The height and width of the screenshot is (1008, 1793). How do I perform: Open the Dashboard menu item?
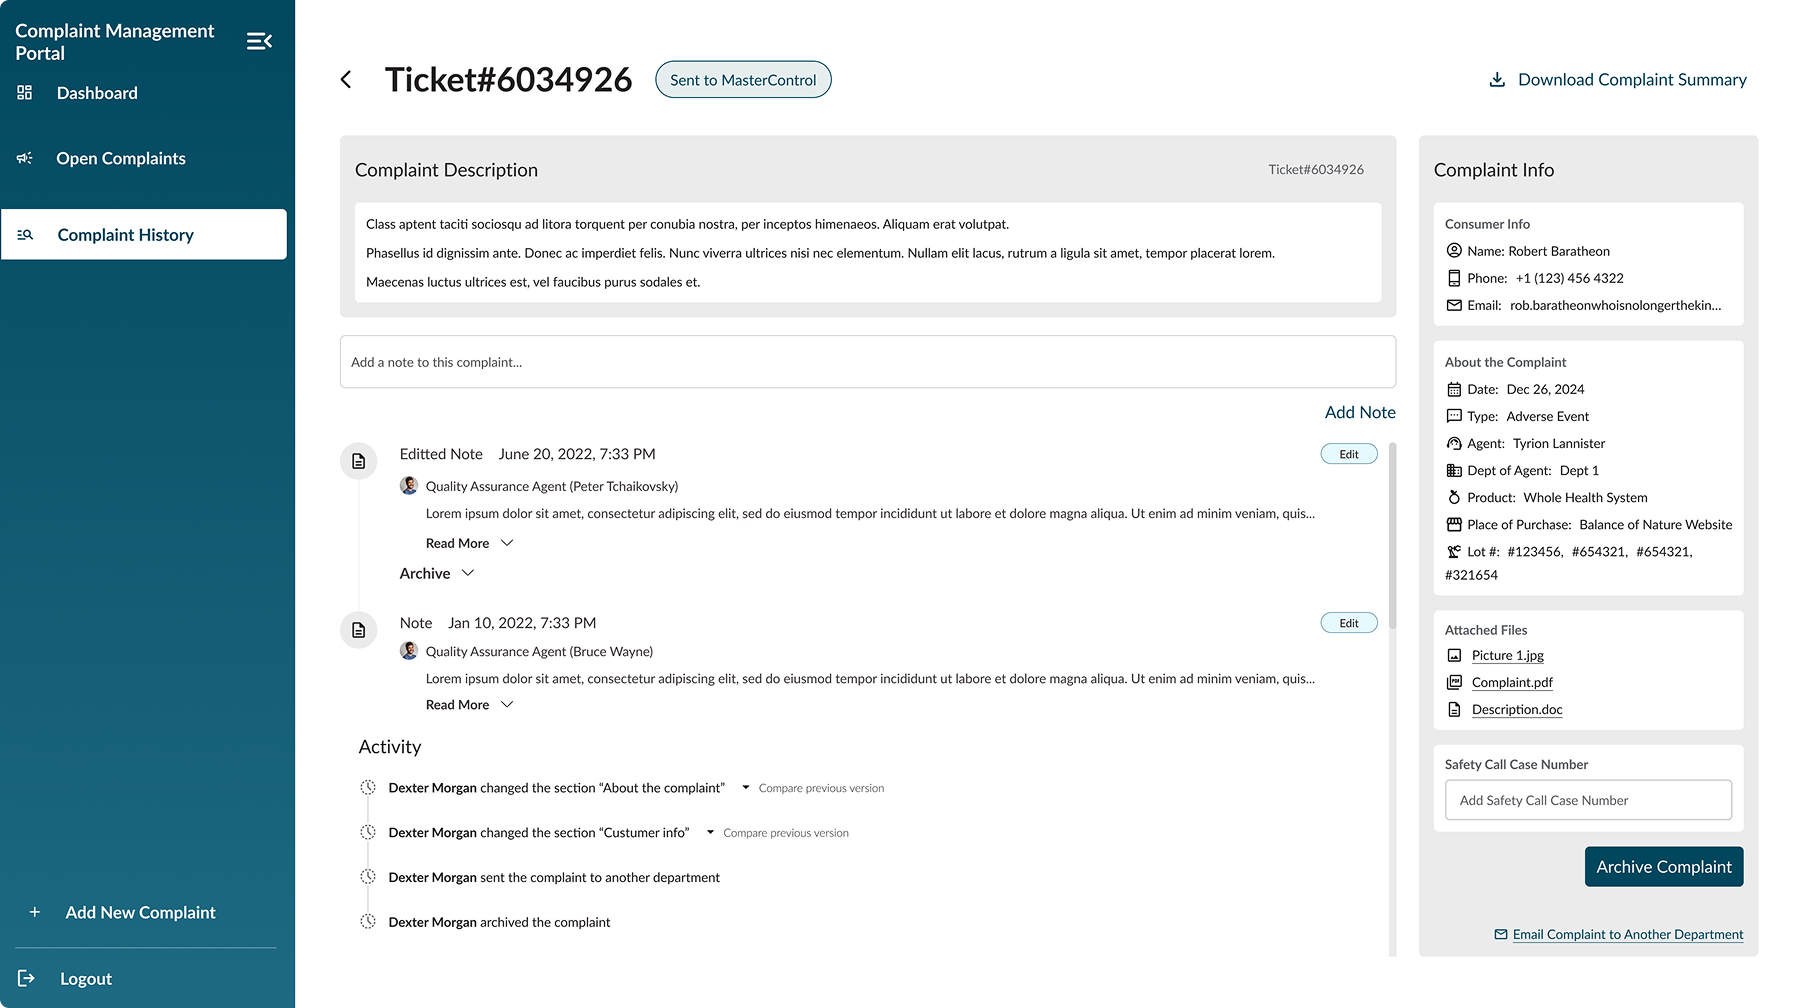point(97,93)
